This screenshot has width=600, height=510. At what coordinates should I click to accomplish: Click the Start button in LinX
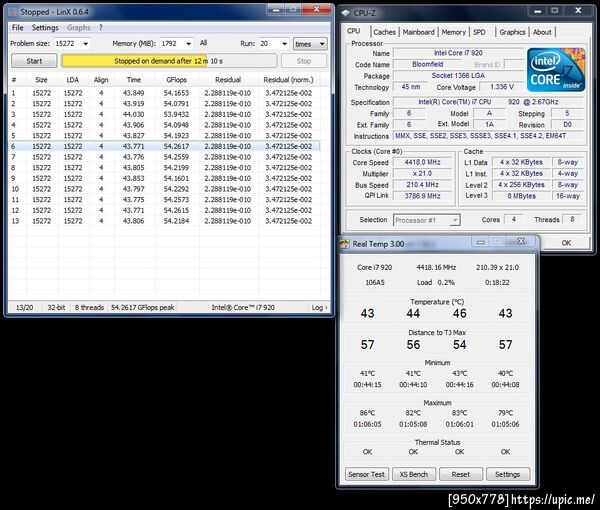point(34,61)
